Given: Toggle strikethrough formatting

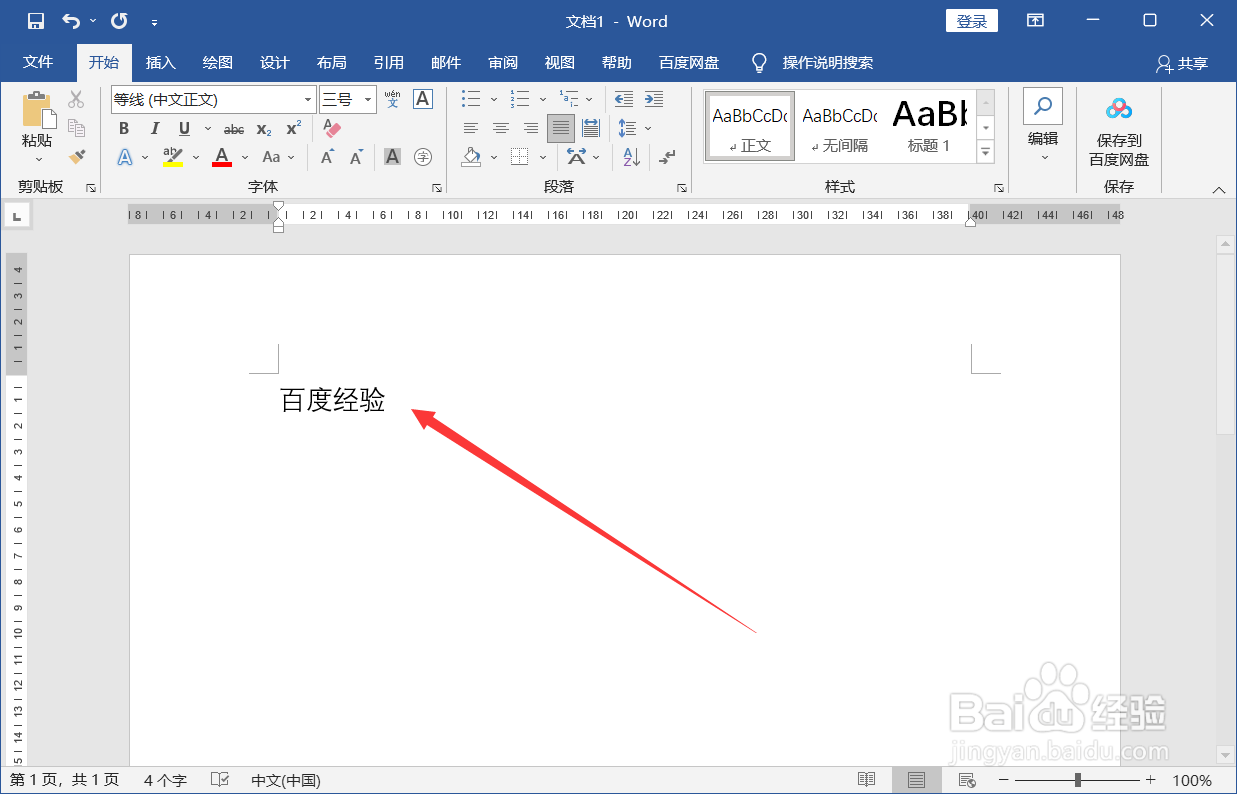Looking at the screenshot, I should click(234, 129).
